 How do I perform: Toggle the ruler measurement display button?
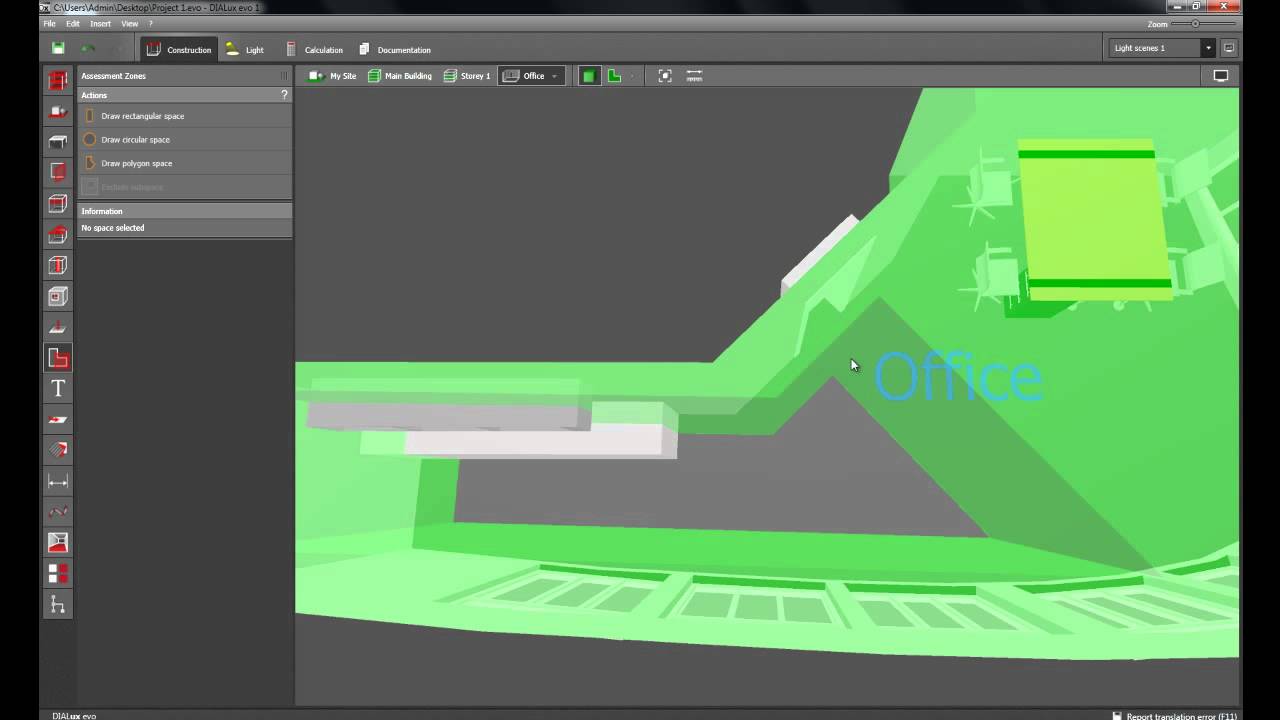coord(694,76)
